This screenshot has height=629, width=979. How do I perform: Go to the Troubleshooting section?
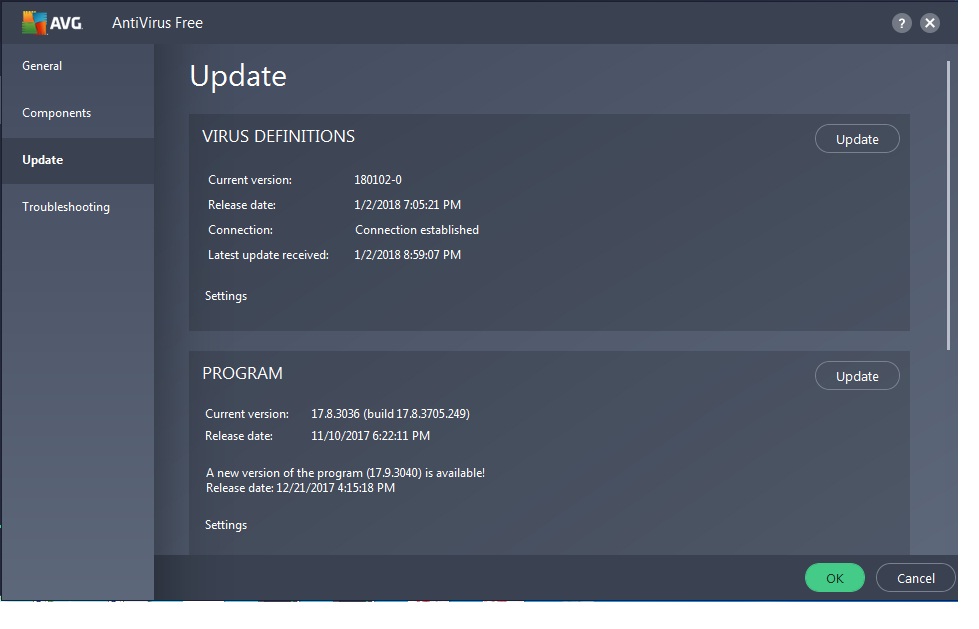[x=66, y=207]
